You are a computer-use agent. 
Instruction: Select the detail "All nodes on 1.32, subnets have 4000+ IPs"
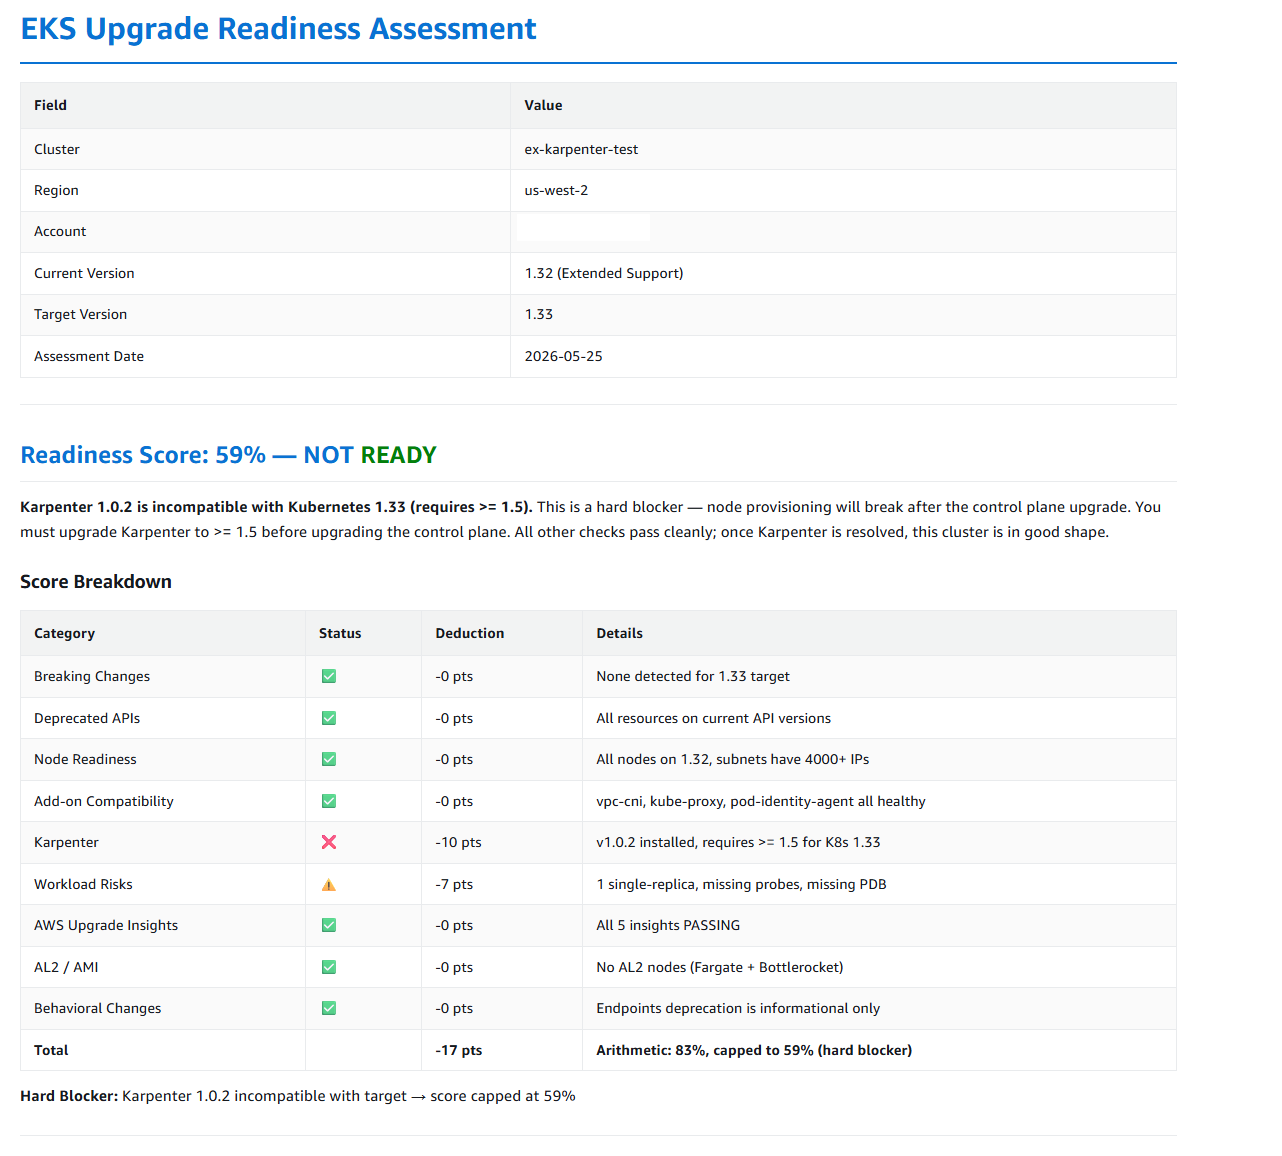click(733, 759)
